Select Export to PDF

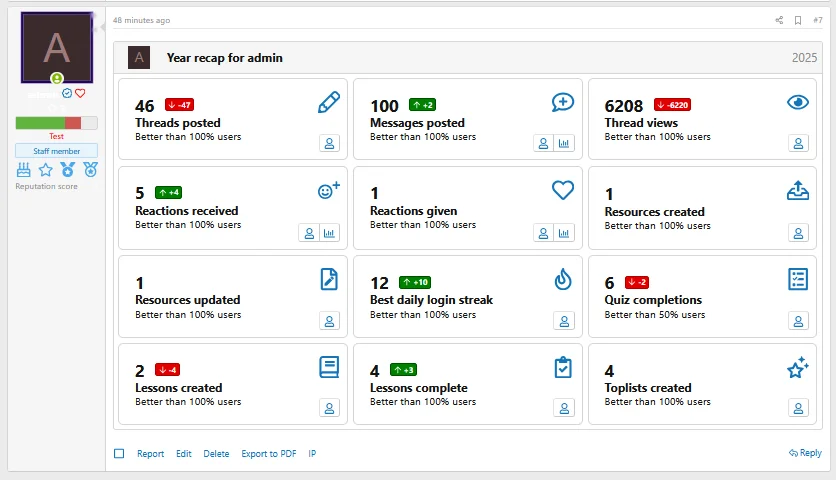point(269,454)
